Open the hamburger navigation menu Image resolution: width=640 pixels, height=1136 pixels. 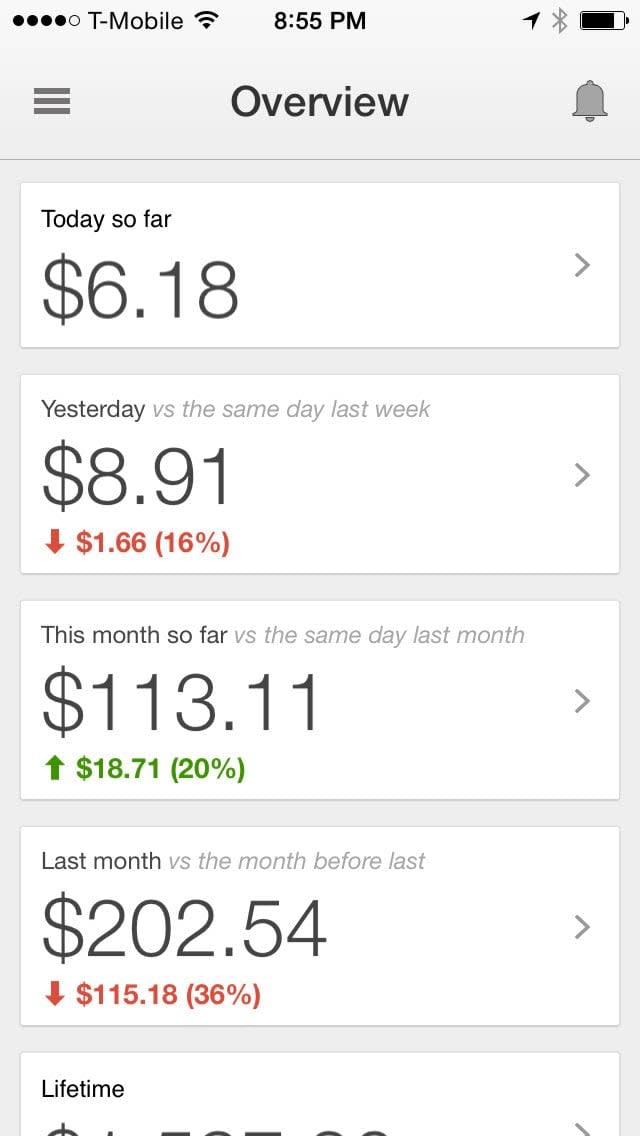pyautogui.click(x=52, y=101)
